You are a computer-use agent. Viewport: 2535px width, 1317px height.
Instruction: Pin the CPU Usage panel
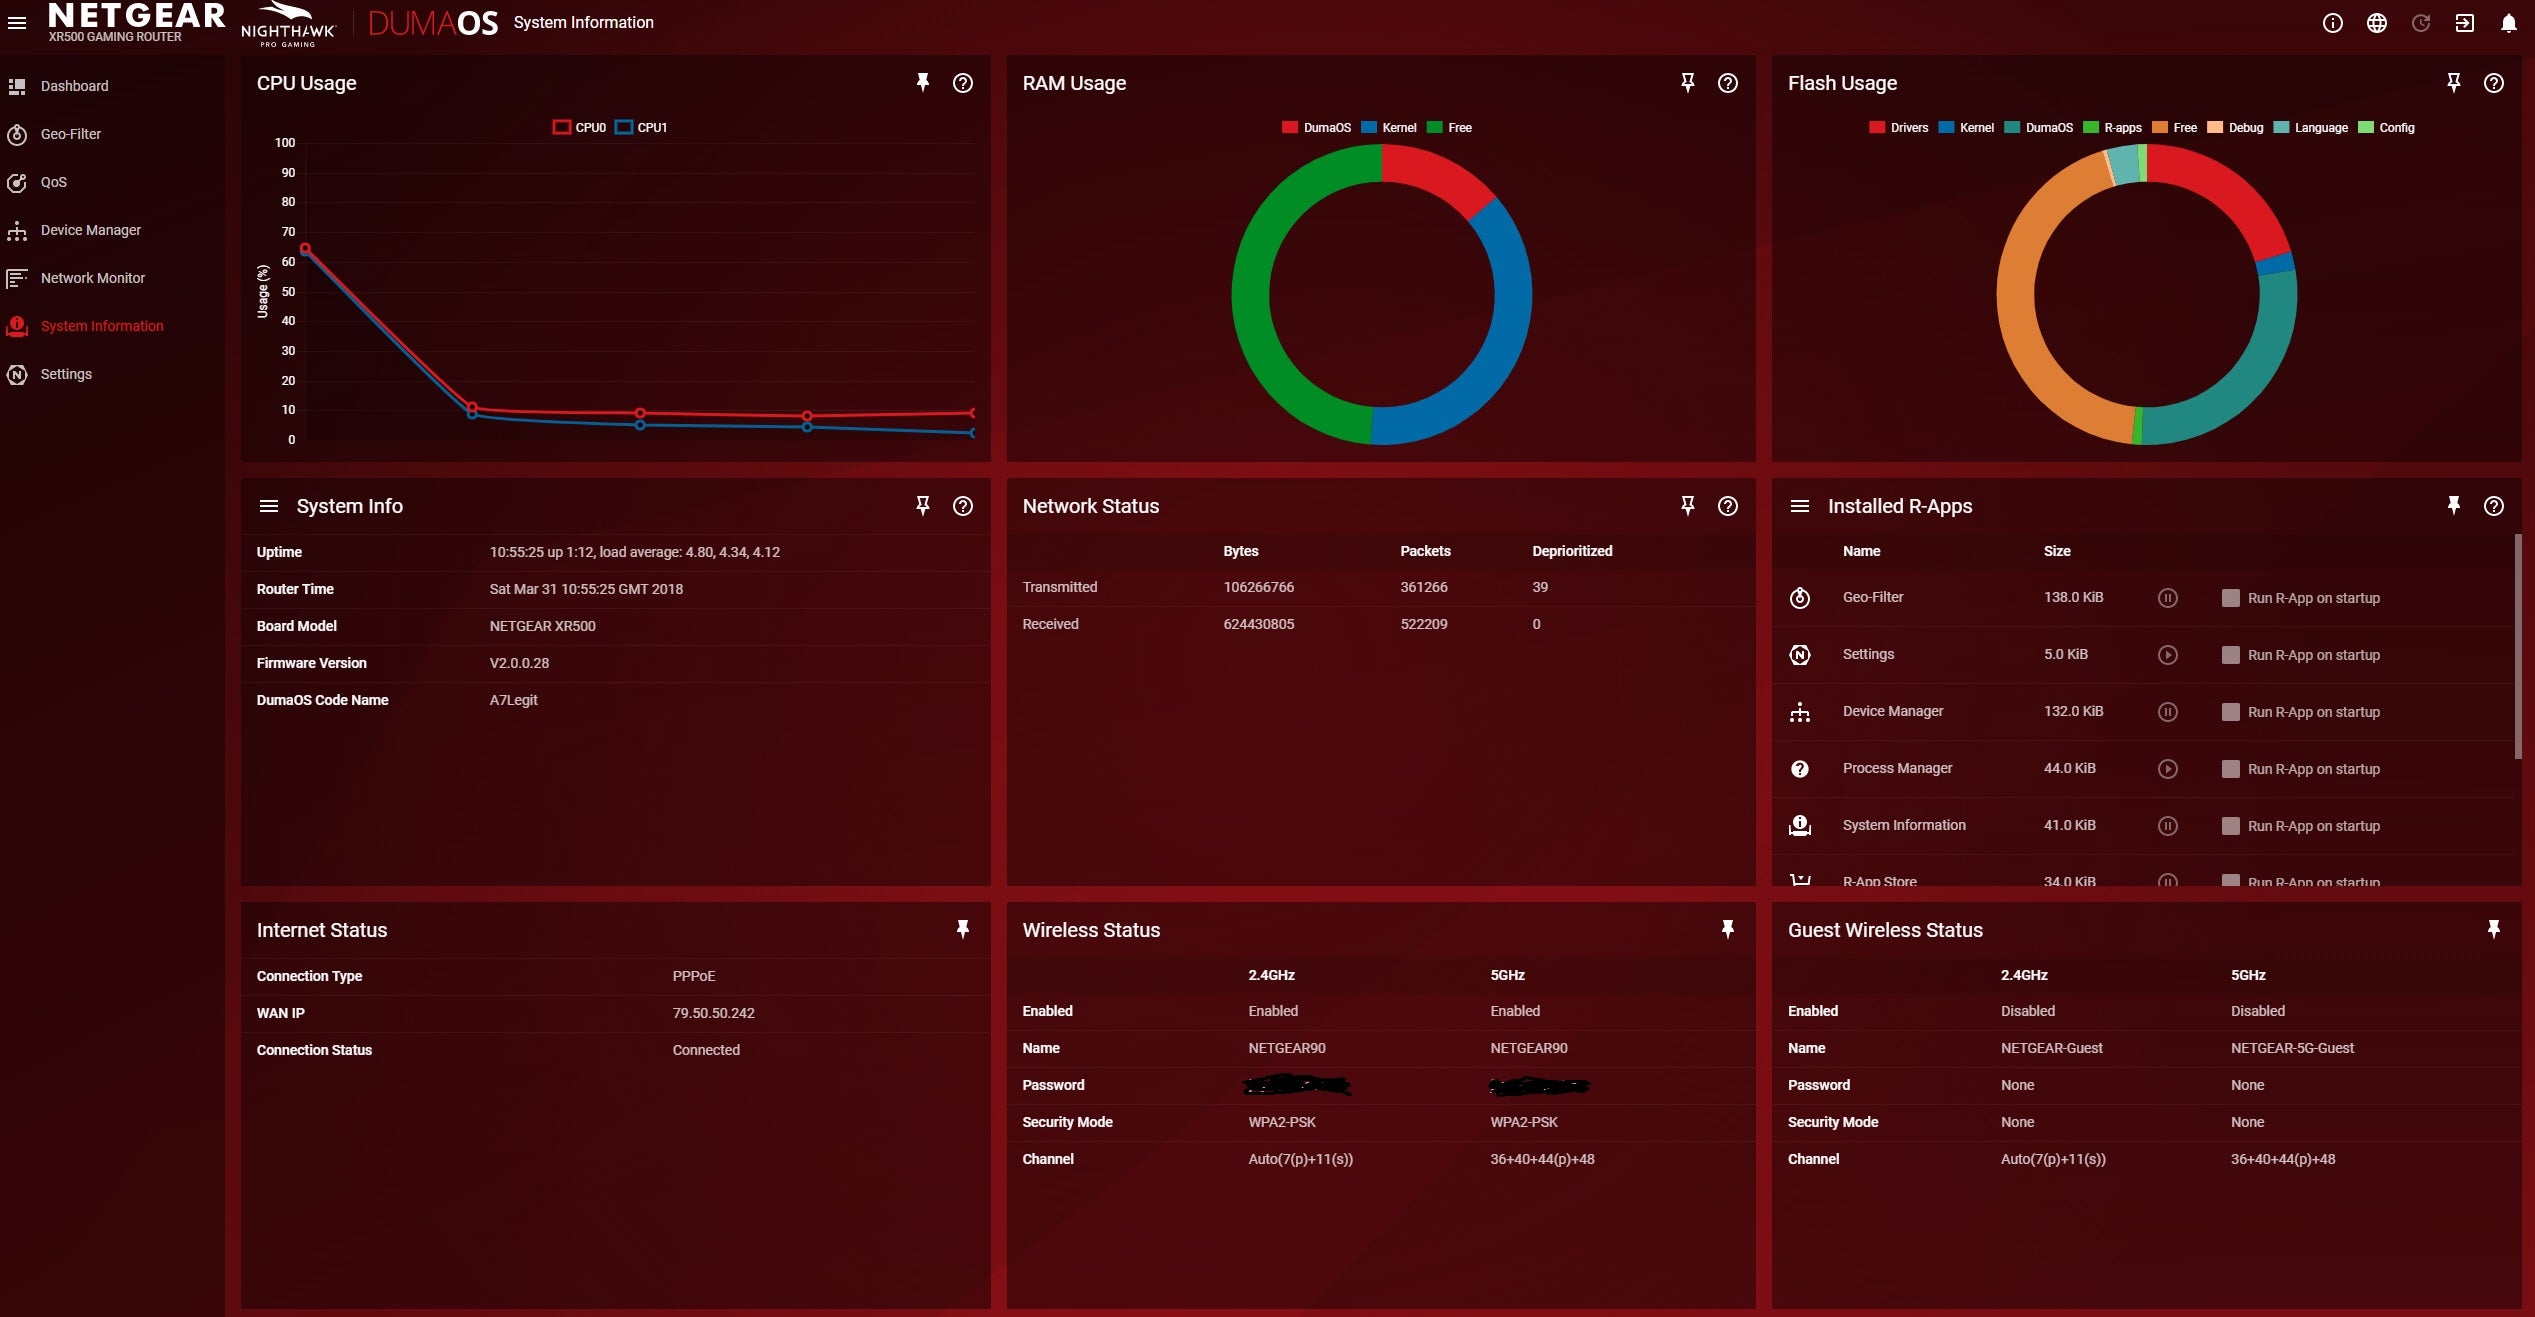coord(922,83)
